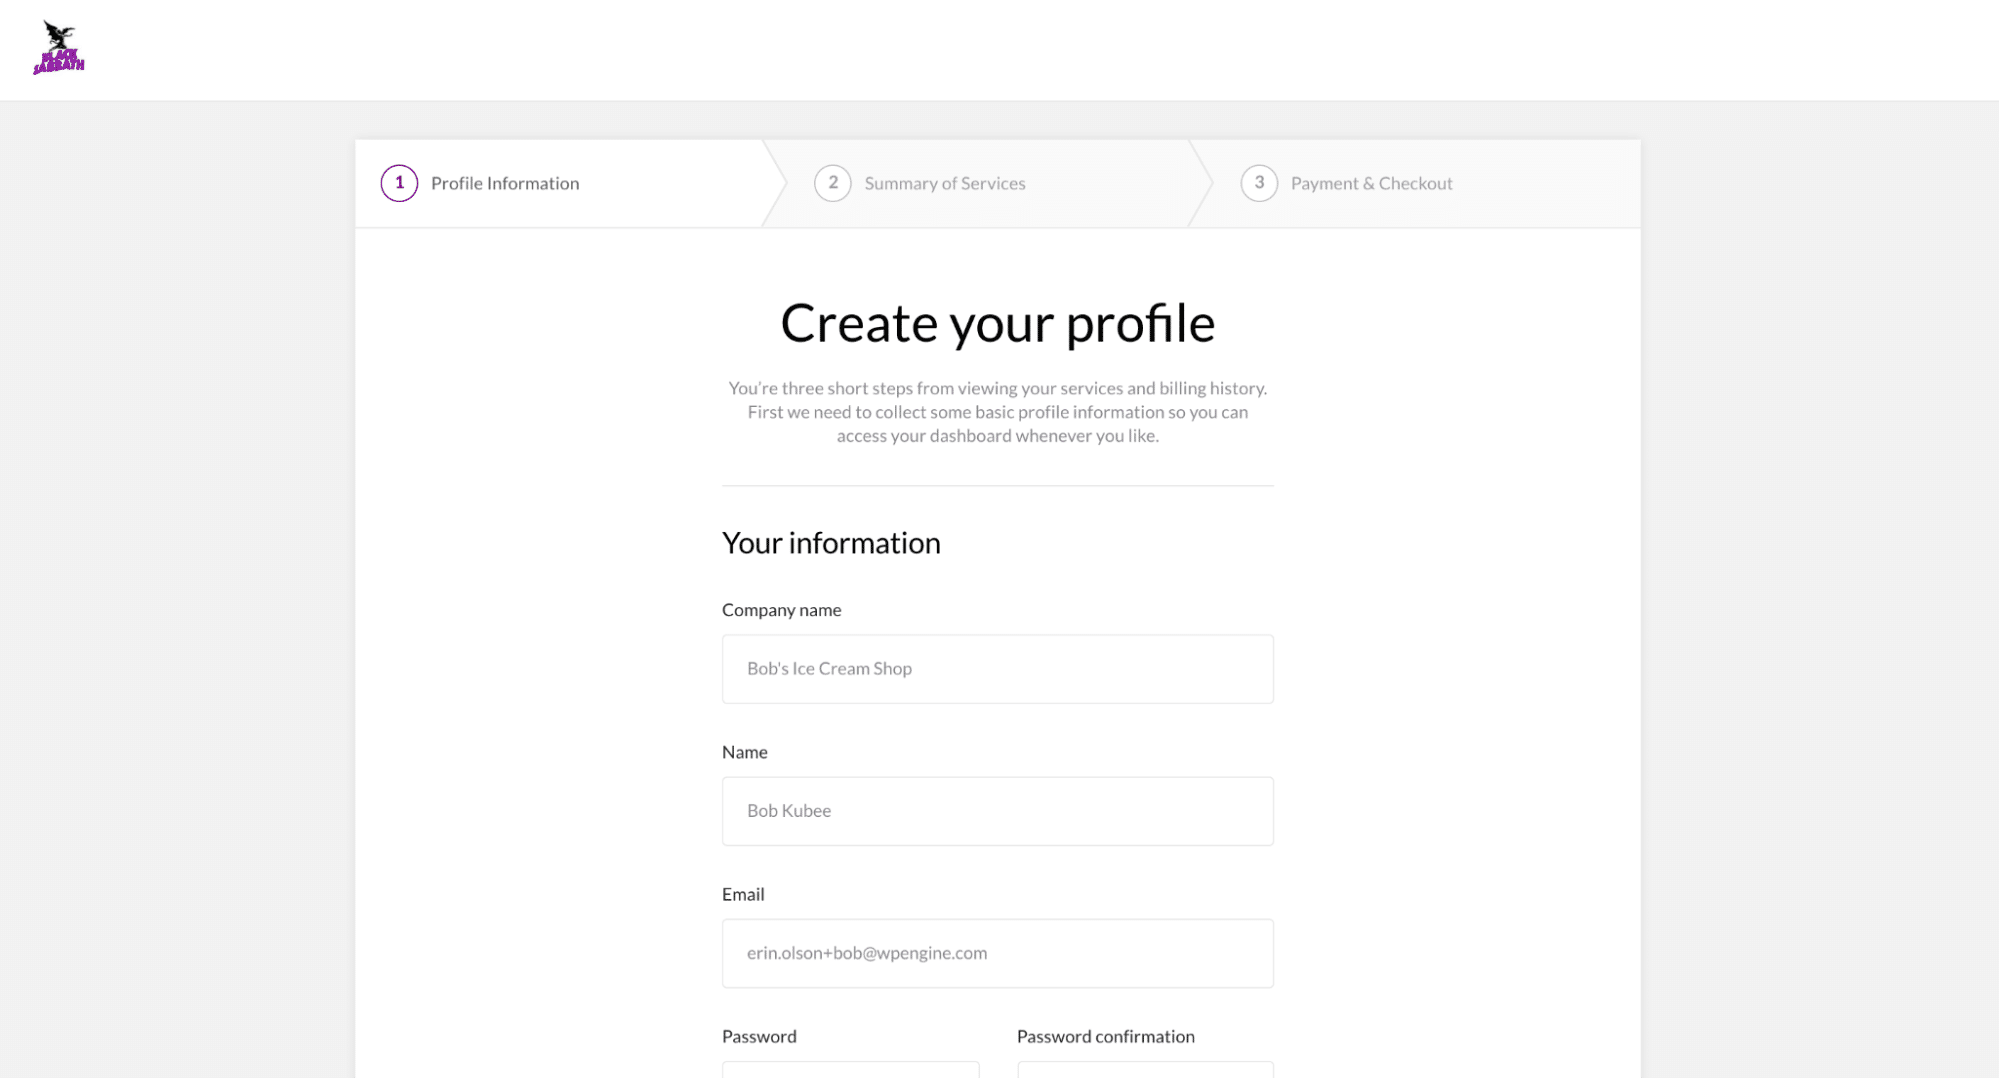
Task: Focus the Company name input field
Action: pyautogui.click(x=997, y=669)
